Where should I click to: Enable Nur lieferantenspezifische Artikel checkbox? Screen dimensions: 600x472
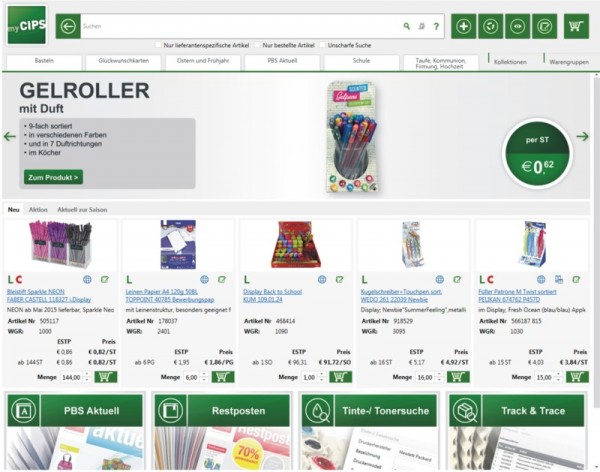click(158, 45)
